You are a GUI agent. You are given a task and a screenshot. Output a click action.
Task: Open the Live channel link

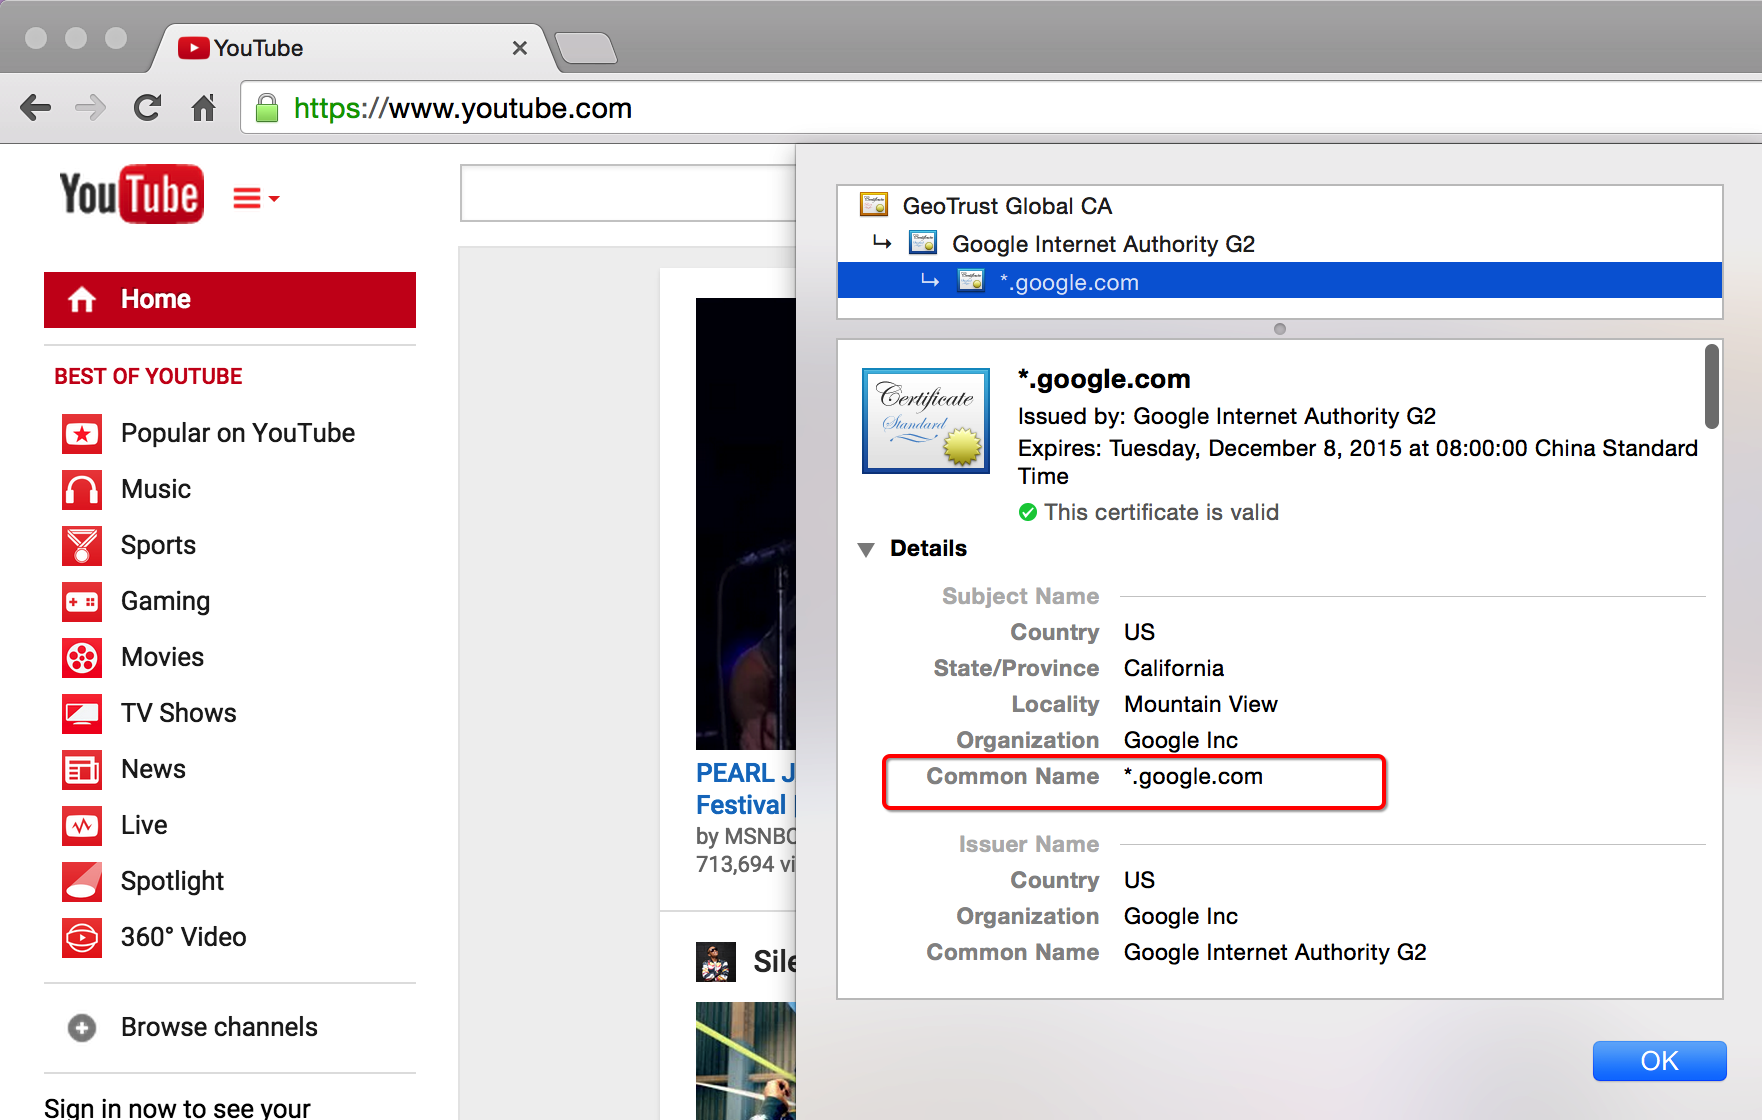pos(144,825)
